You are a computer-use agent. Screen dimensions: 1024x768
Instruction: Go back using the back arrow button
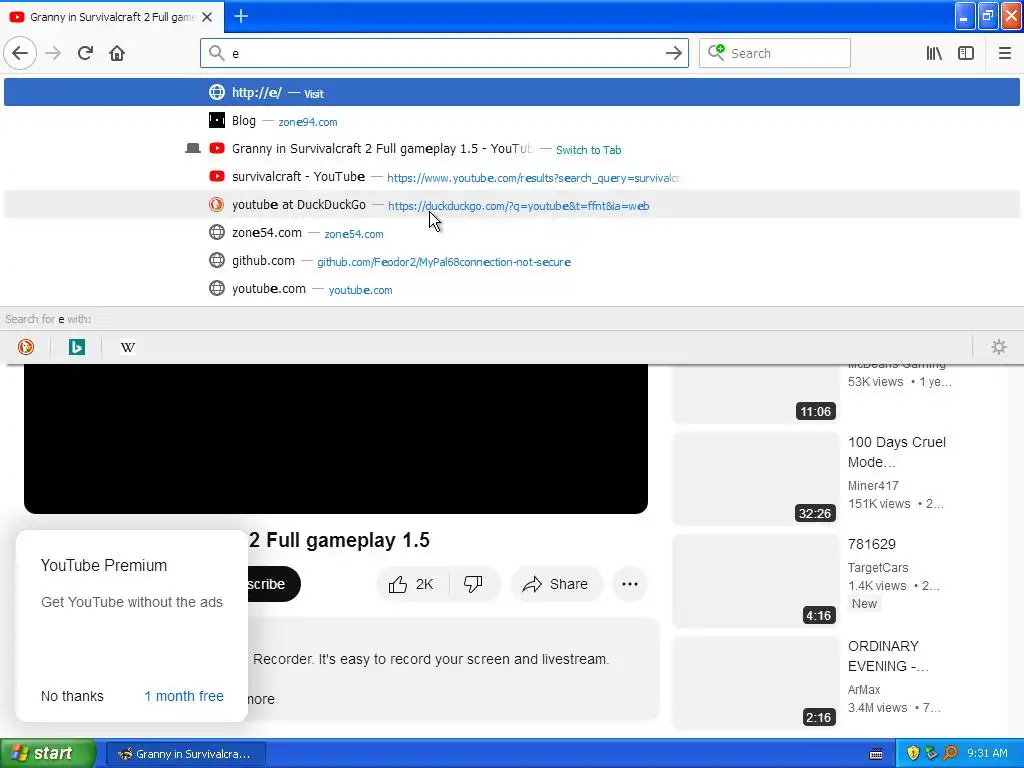click(x=20, y=53)
